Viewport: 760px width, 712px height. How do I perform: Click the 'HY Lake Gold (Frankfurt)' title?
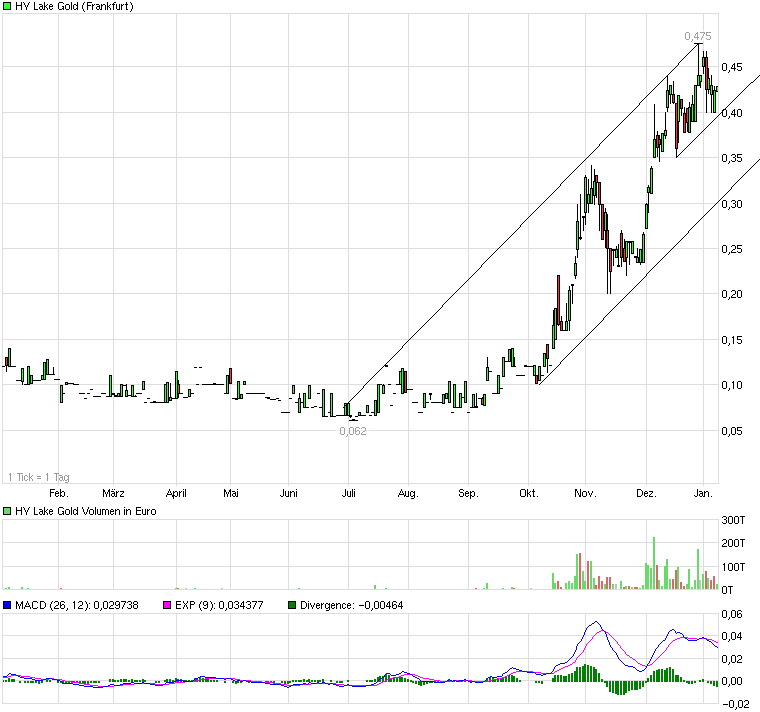coord(74,6)
